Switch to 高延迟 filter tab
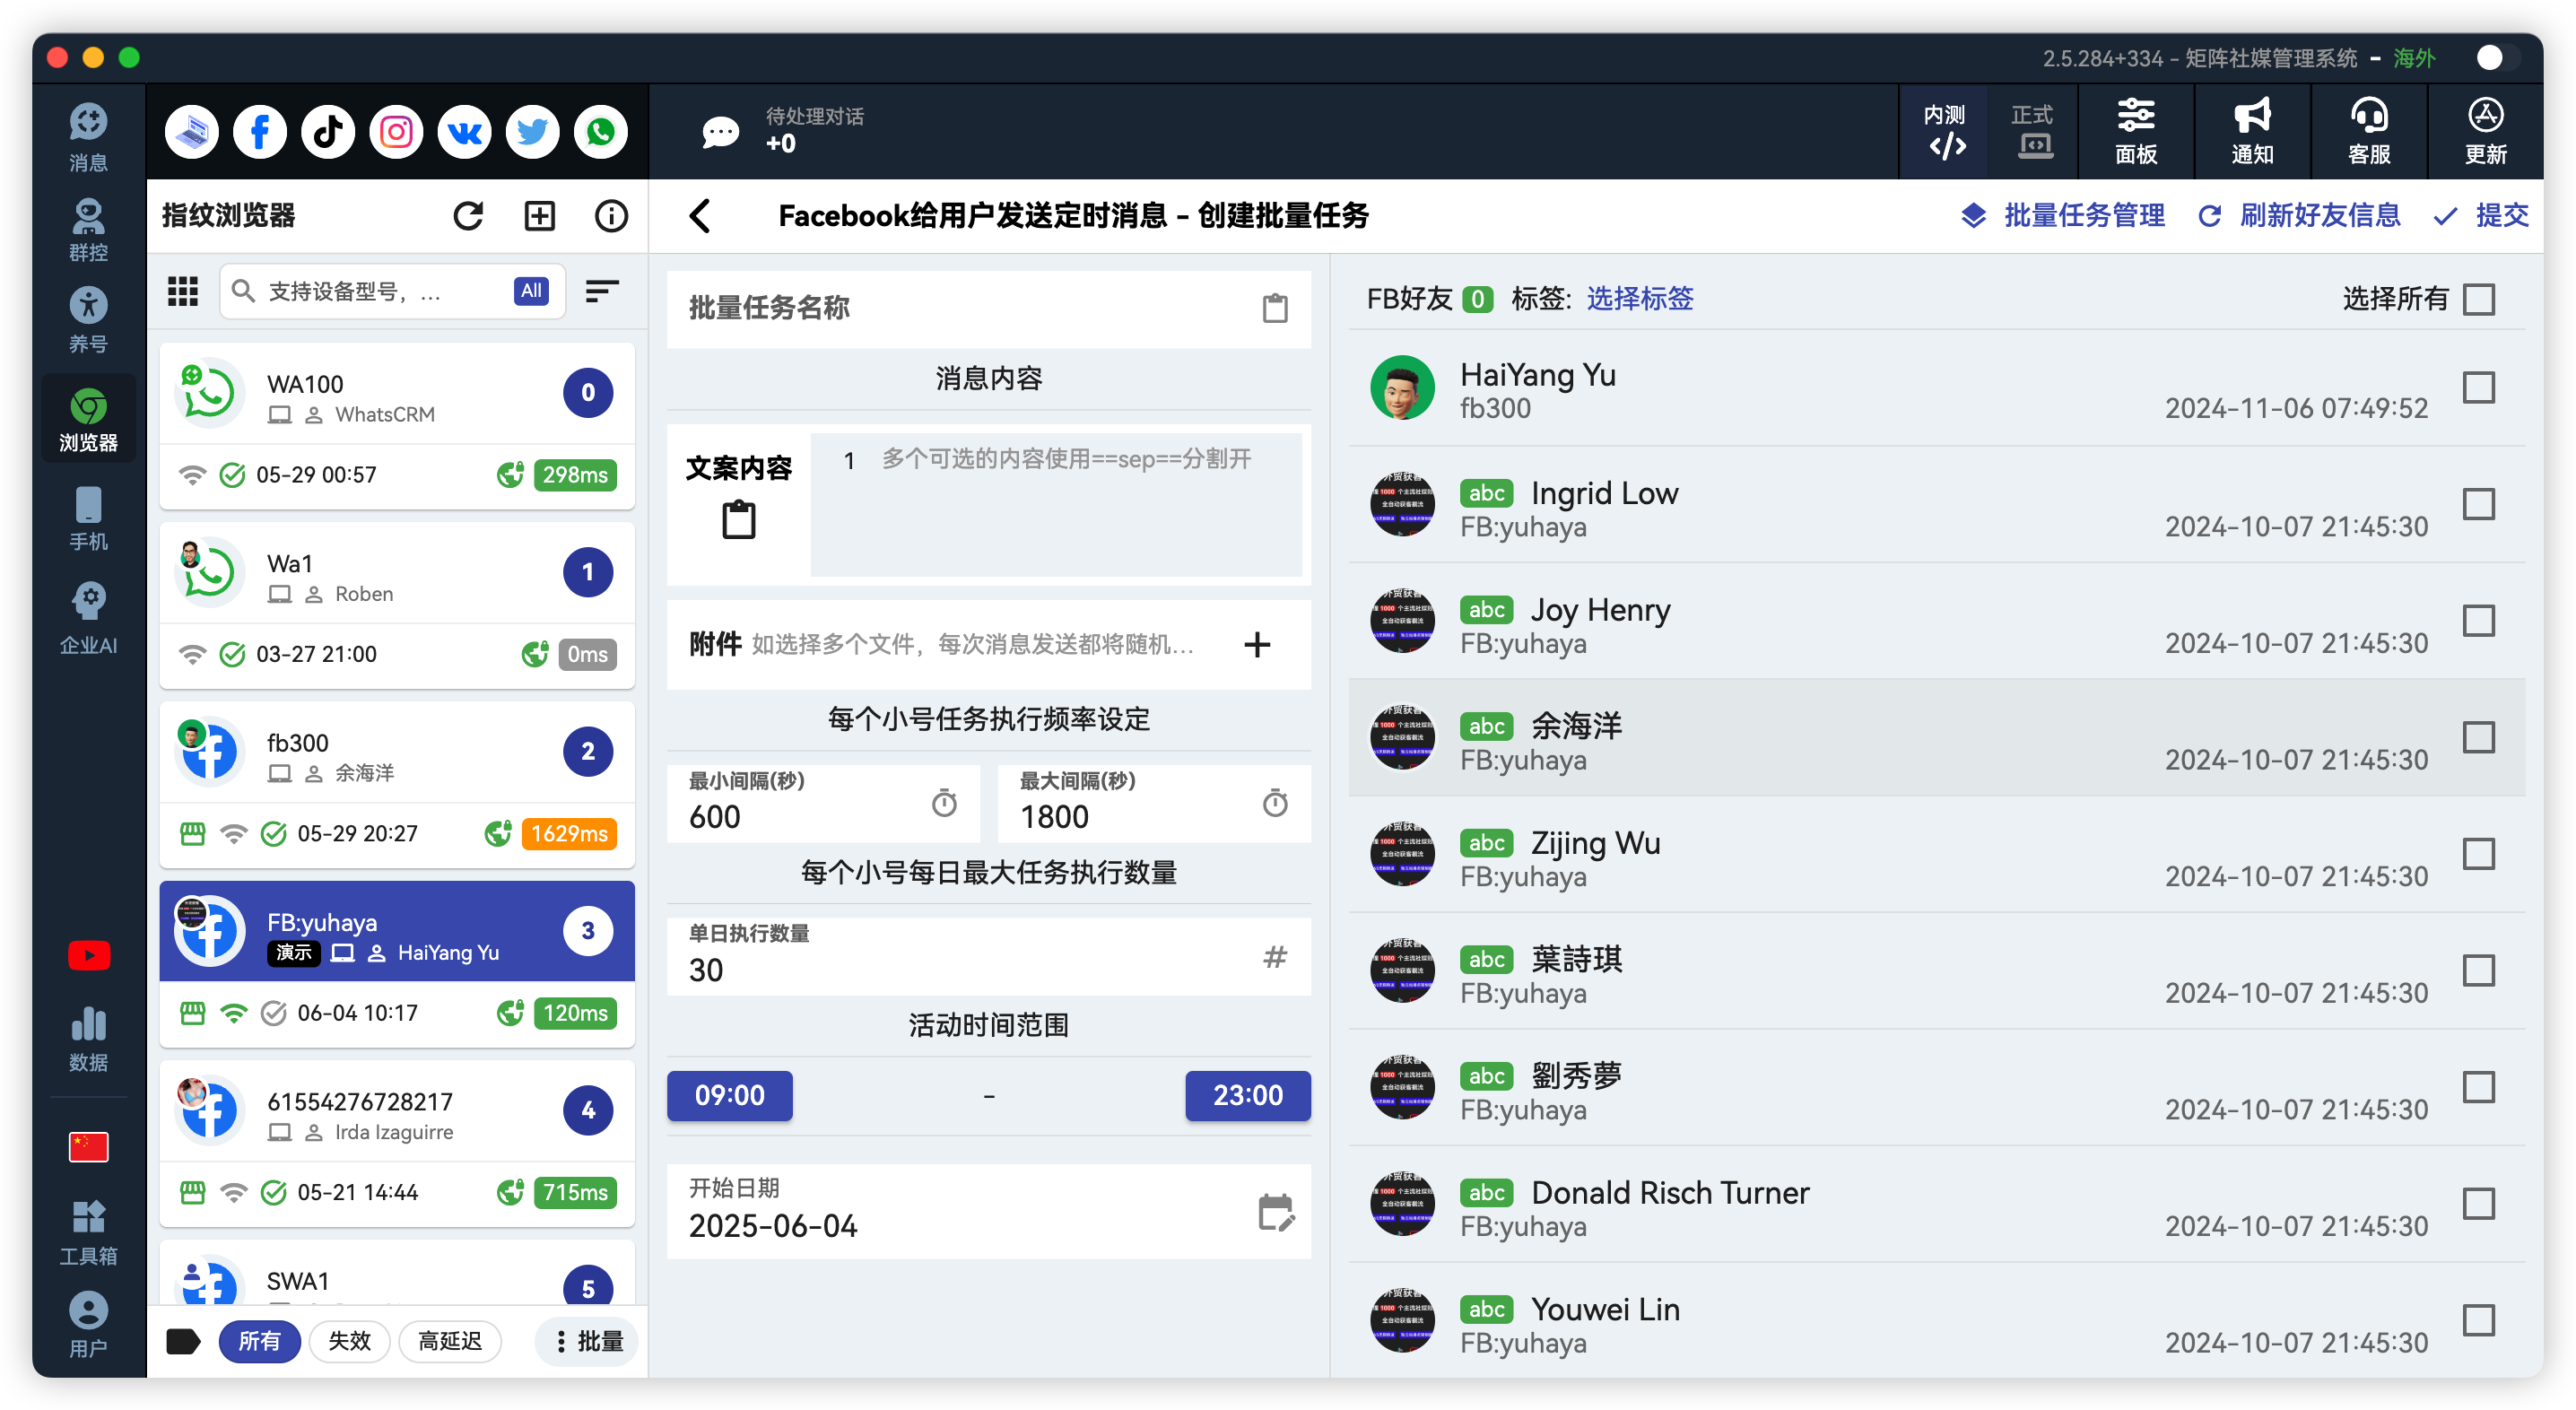2576x1410 pixels. 449,1341
